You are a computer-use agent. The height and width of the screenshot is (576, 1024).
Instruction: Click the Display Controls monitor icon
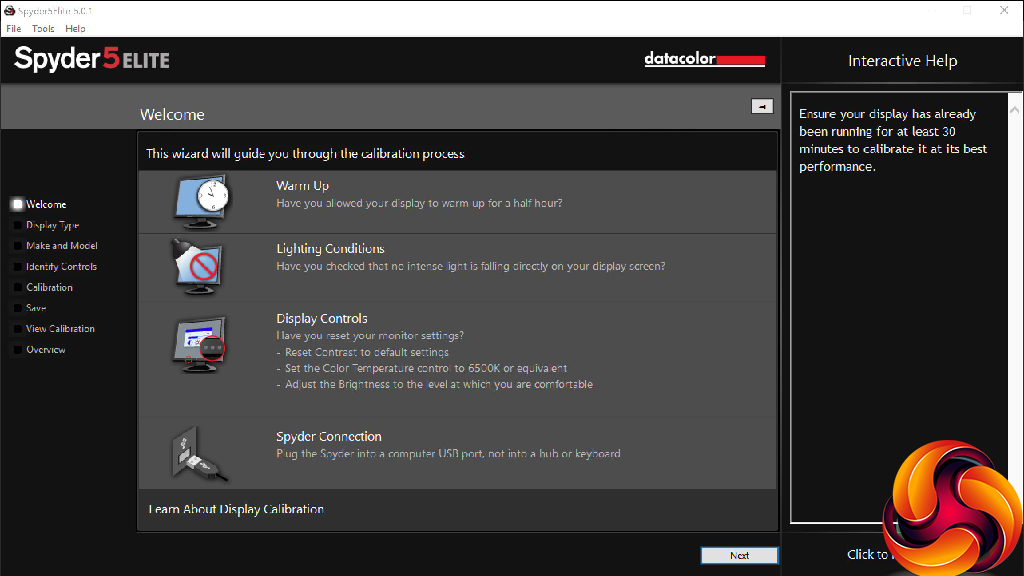point(200,344)
